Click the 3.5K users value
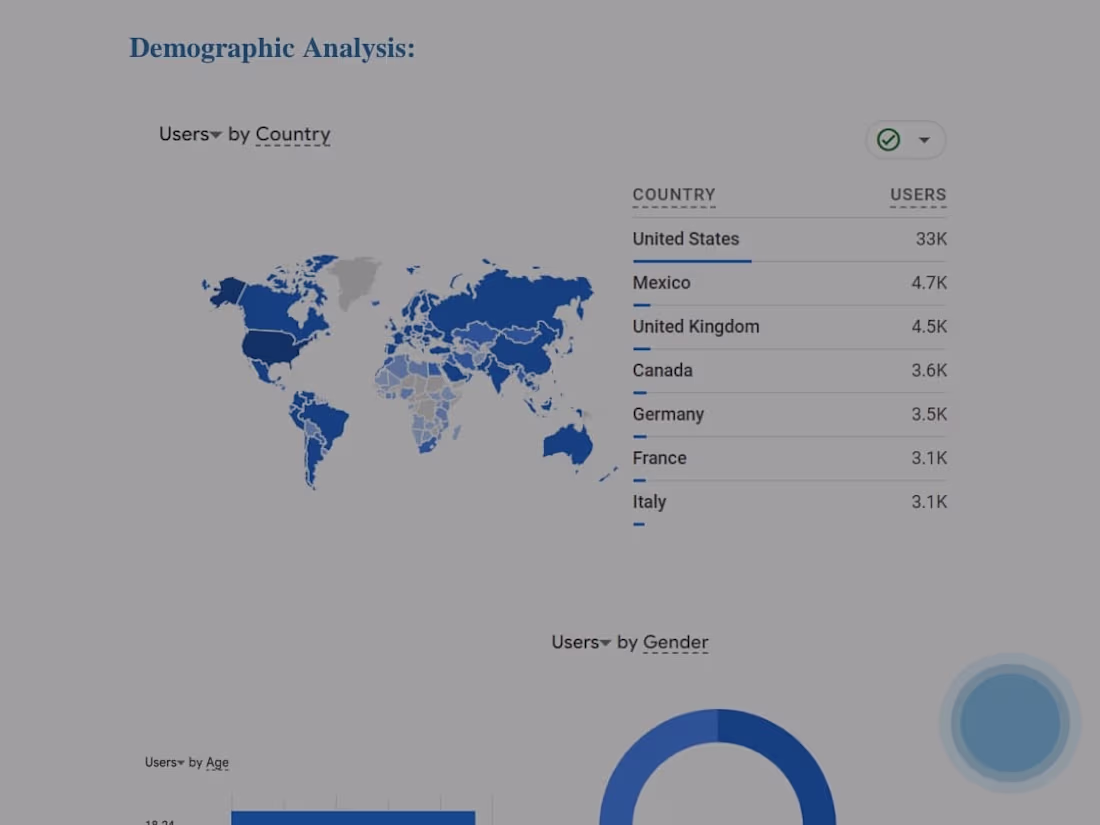1100x825 pixels. coord(929,415)
